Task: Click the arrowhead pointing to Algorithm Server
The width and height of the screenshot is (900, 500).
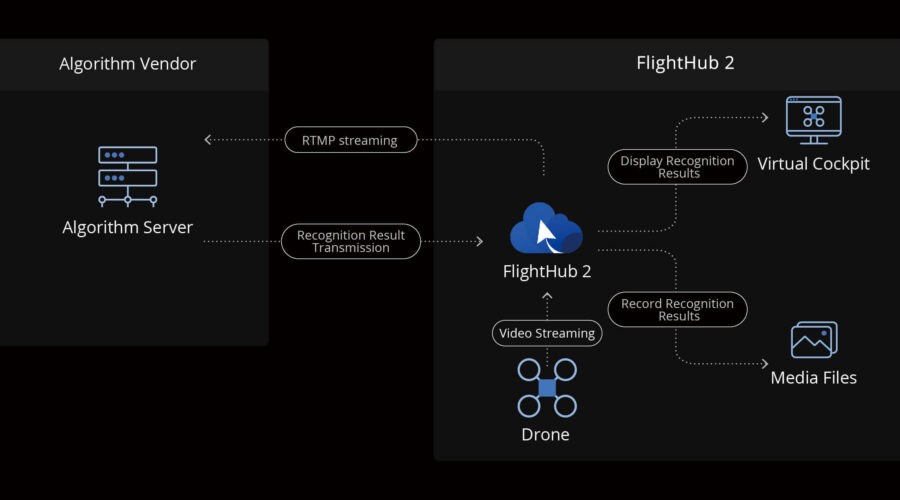Action: [x=208, y=140]
